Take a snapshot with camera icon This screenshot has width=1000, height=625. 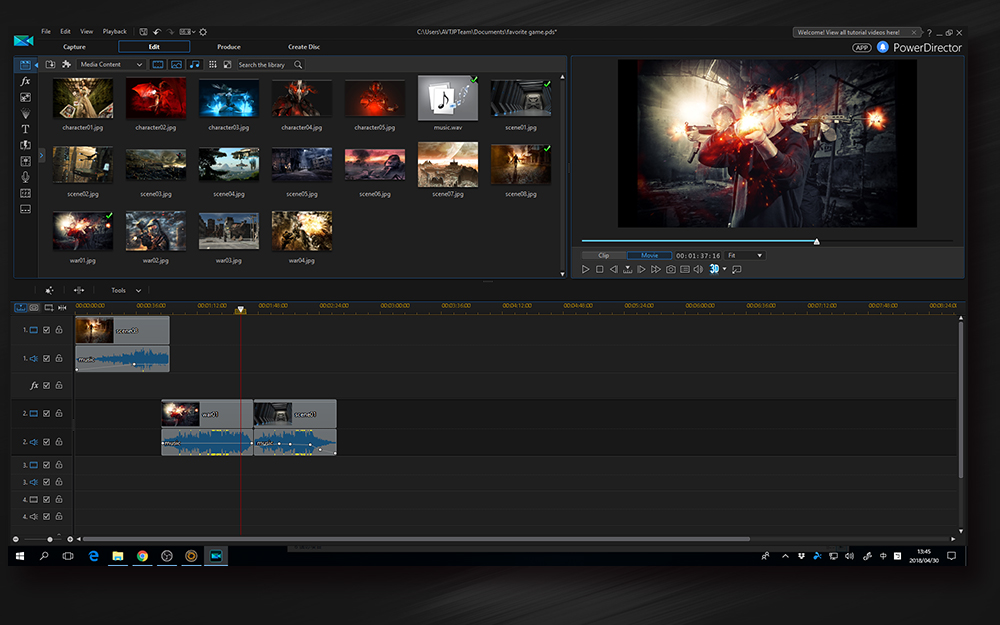(x=670, y=270)
